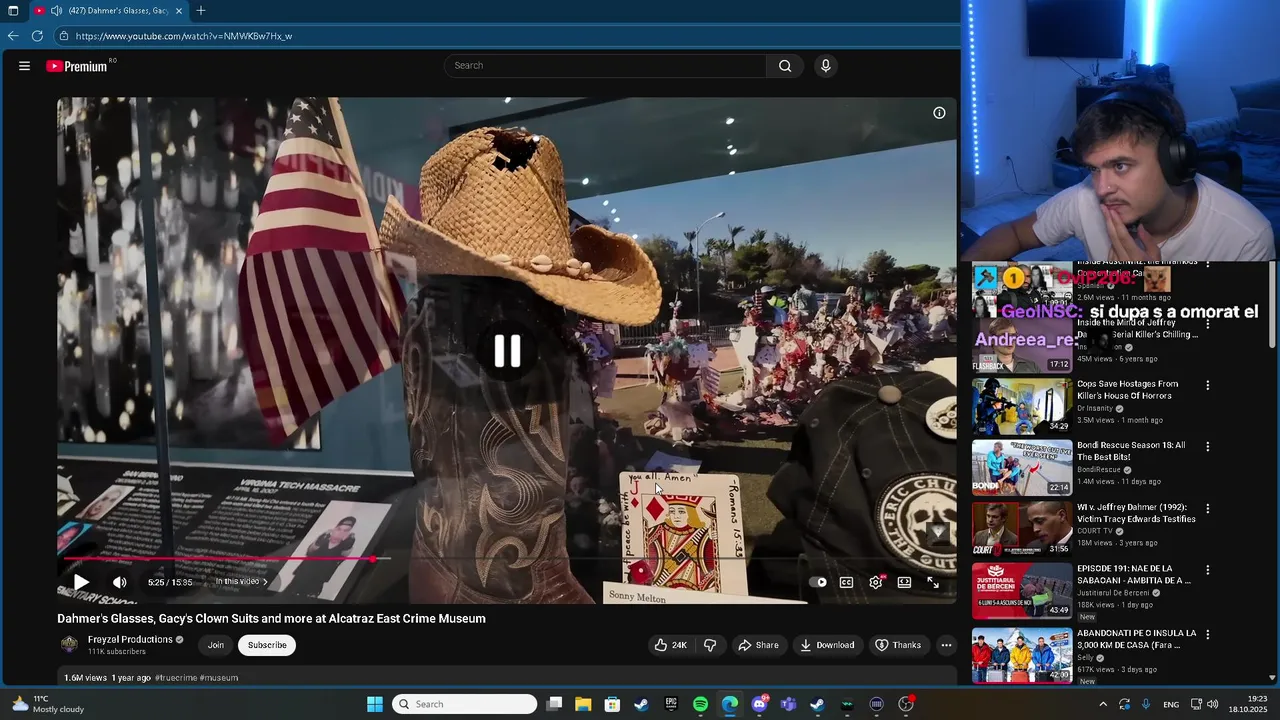Open options menu for 'Inside the Mind of Jeffrey'
The image size is (1280, 720).
1207,324
